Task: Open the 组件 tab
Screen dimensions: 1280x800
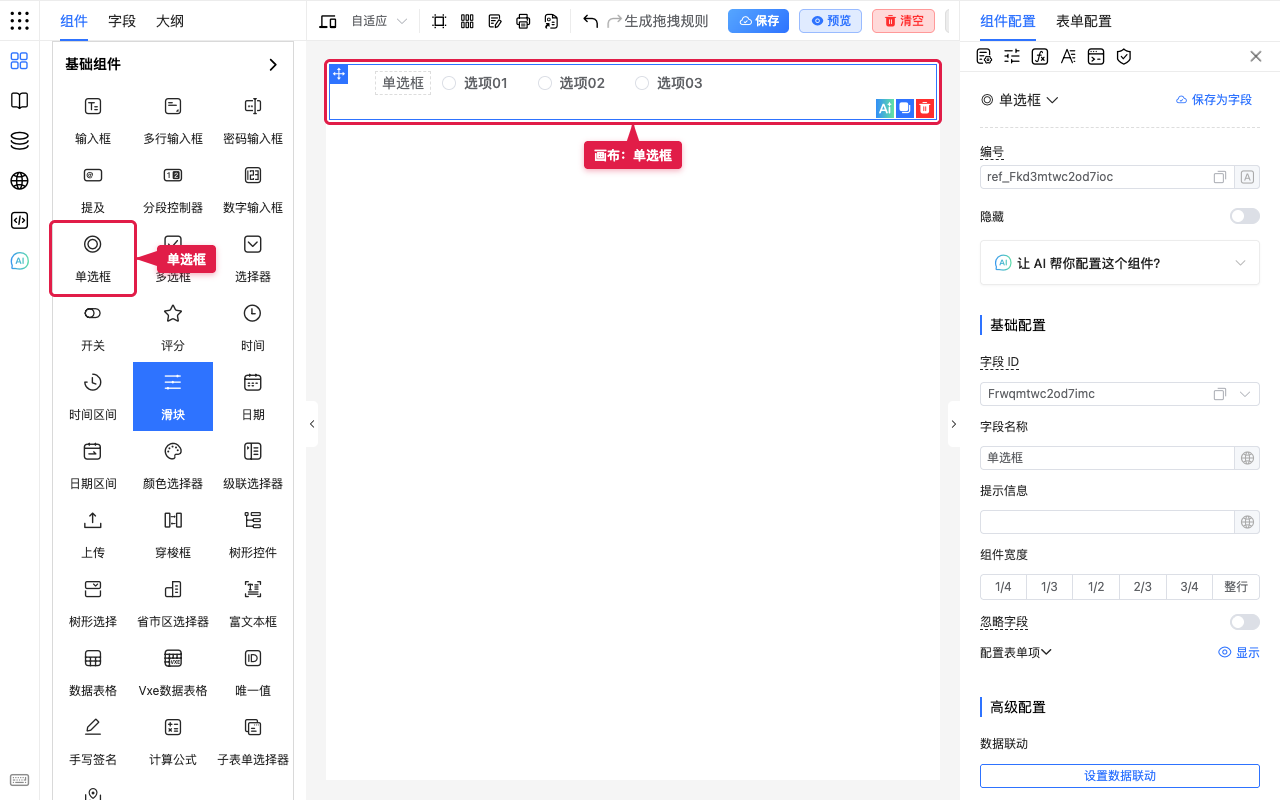Action: pos(74,21)
